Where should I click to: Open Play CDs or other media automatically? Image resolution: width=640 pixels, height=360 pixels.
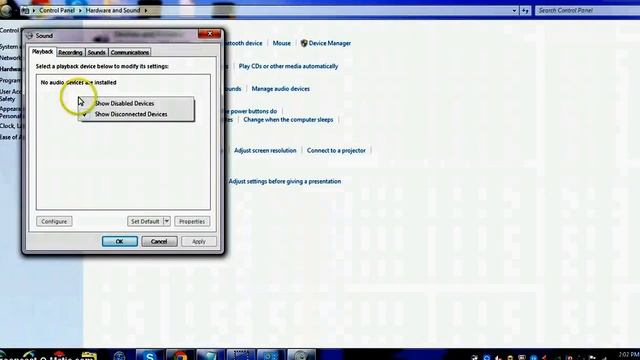(x=288, y=66)
